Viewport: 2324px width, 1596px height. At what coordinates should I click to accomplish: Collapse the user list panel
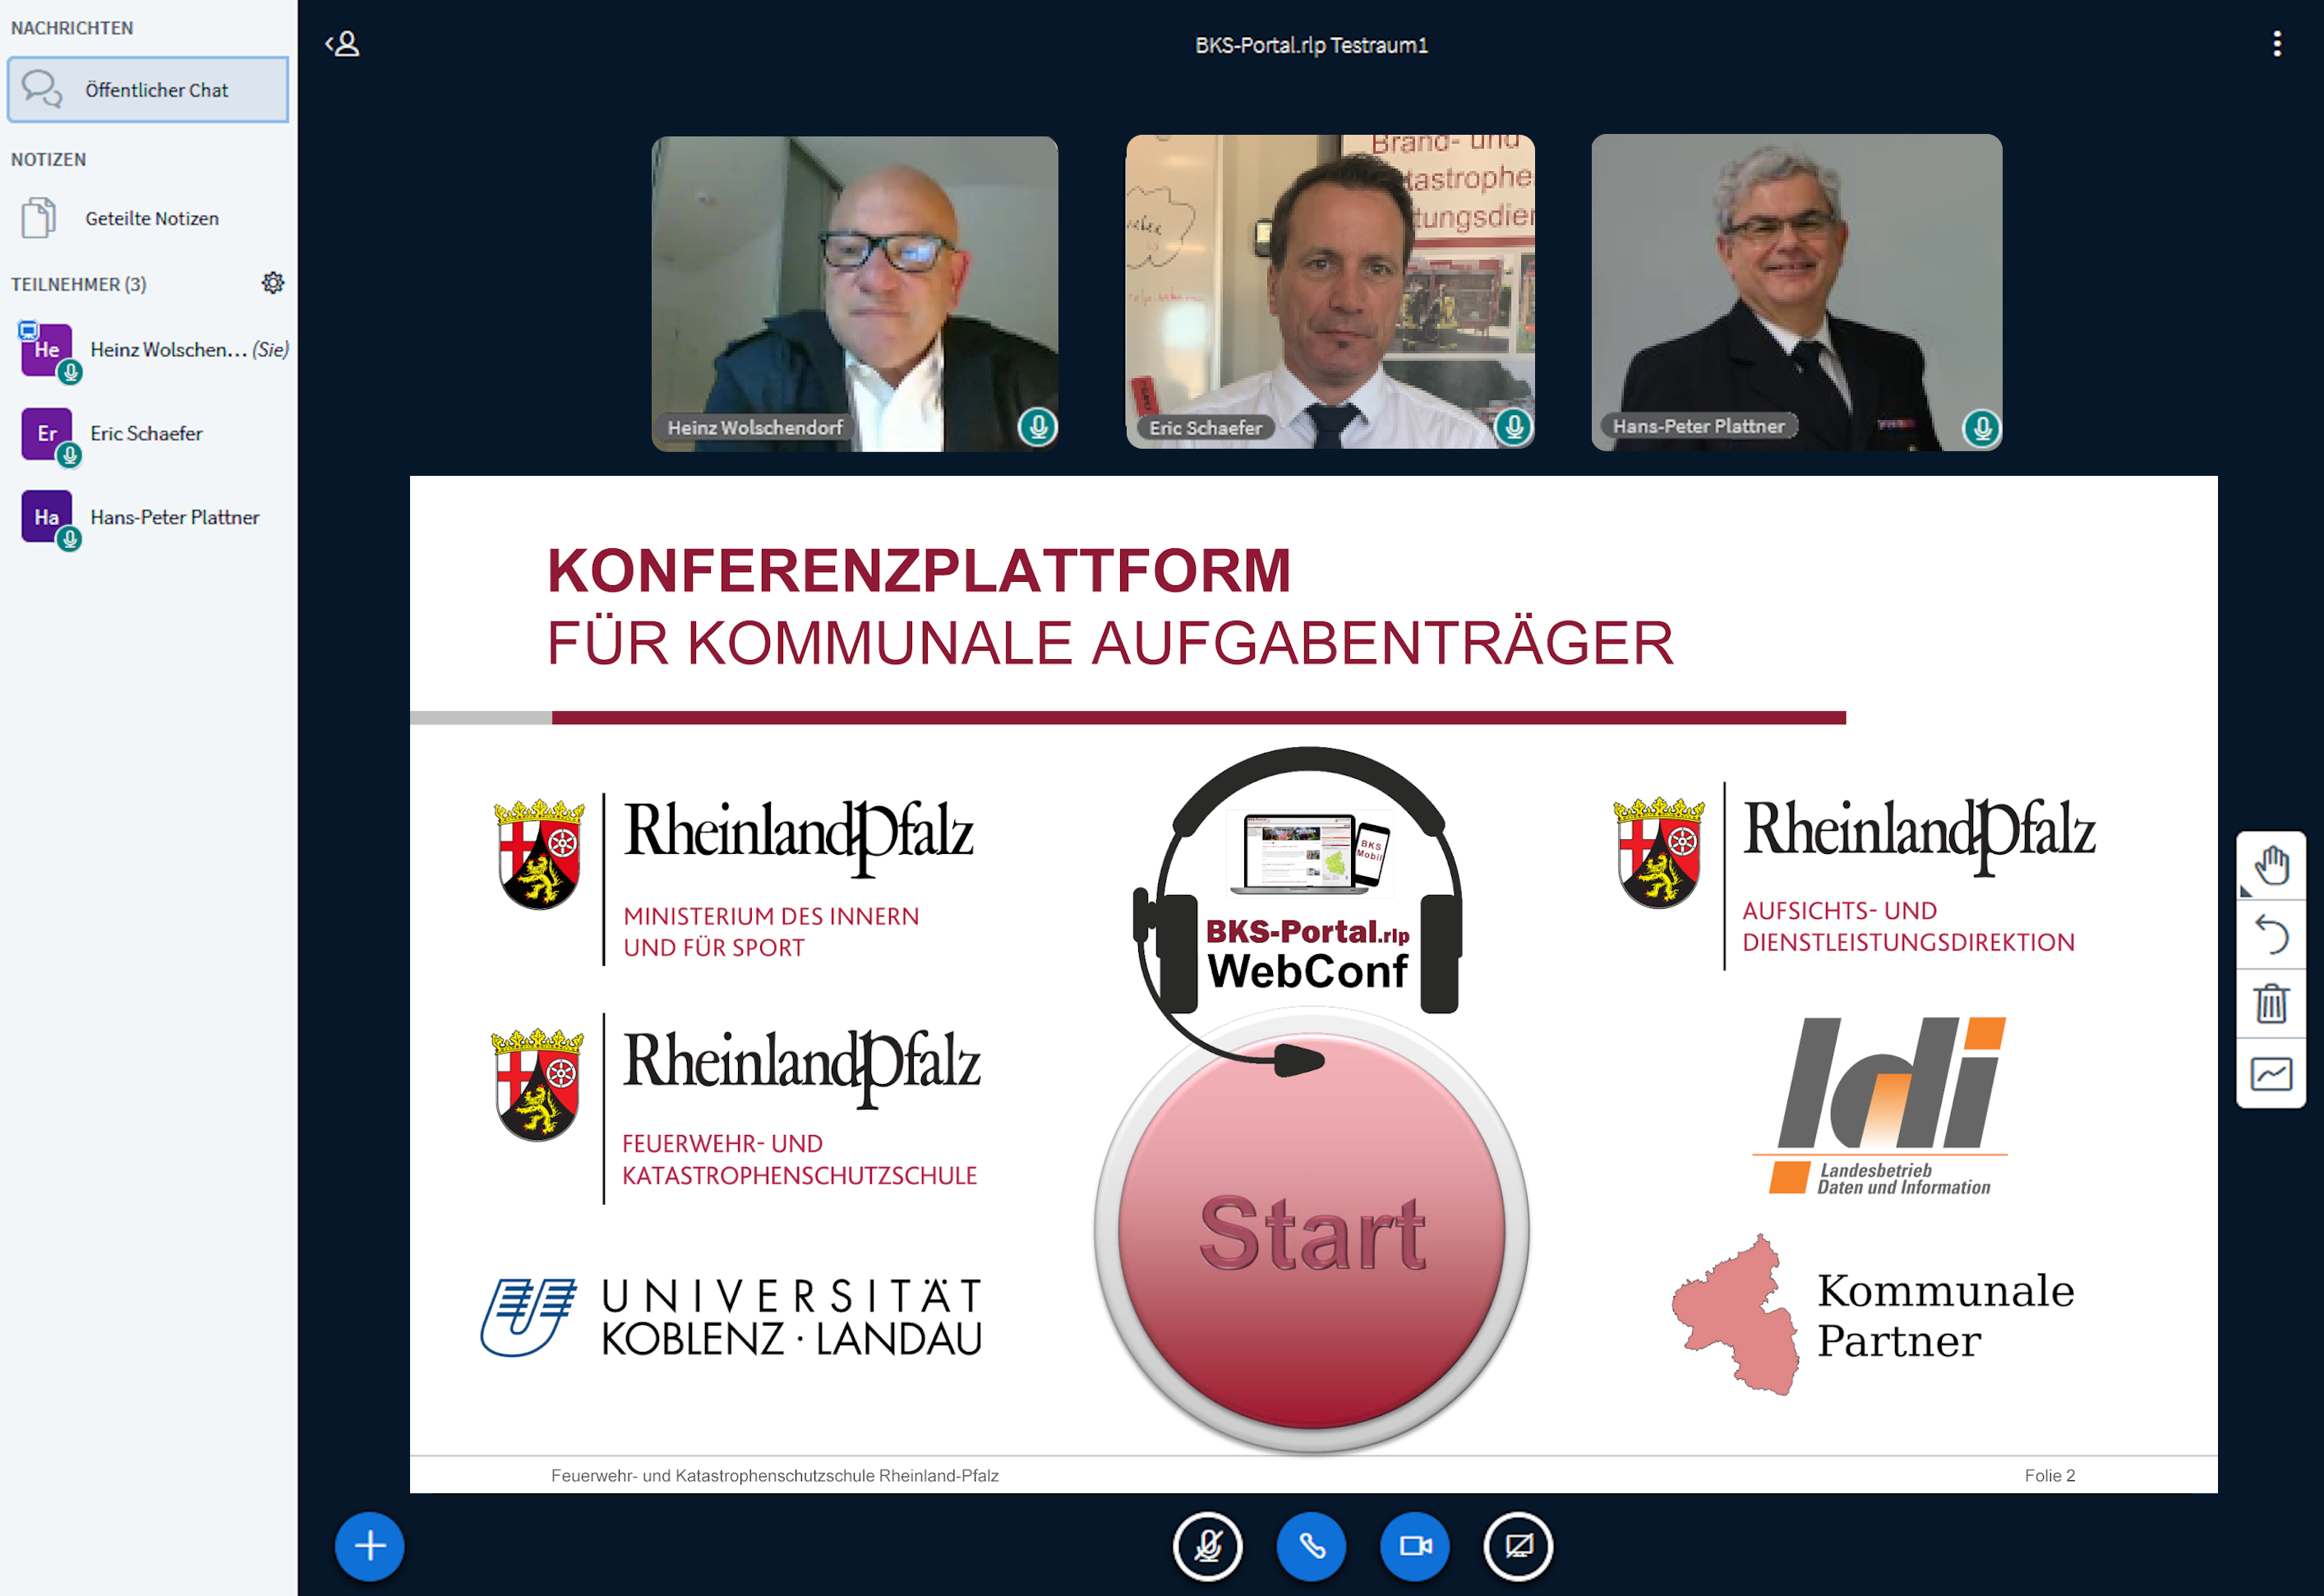click(x=342, y=44)
